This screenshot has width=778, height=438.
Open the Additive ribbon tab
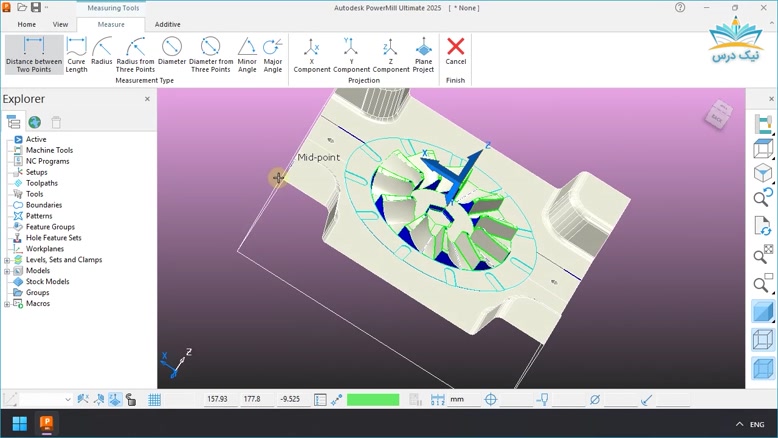(168, 24)
